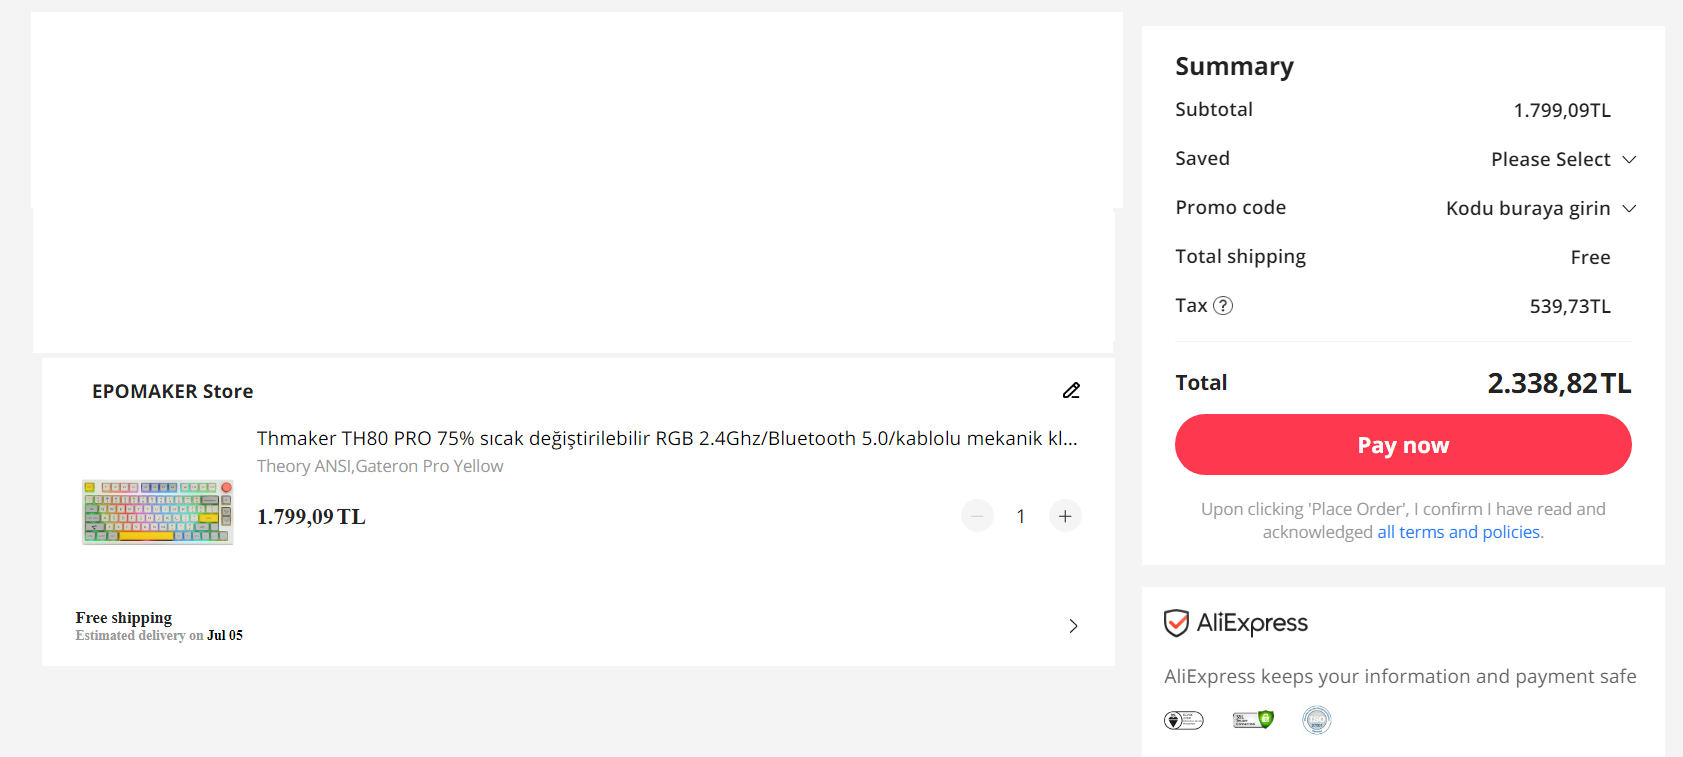Click the Free shipping delivery estimate text
This screenshot has height=757, width=1683.
coord(159,626)
